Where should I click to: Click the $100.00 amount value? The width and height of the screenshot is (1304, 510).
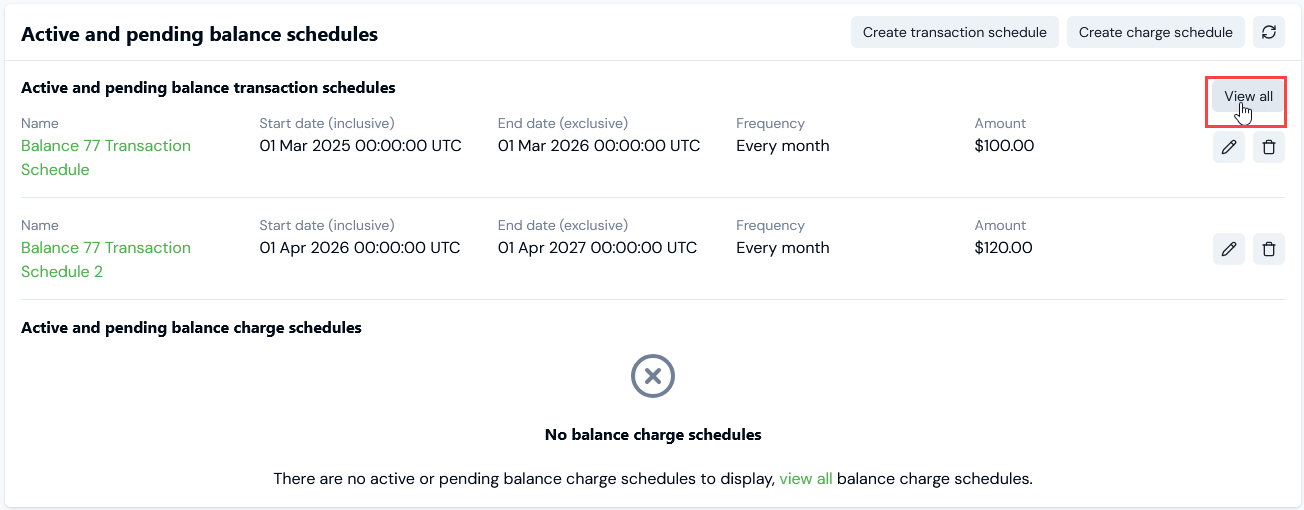click(1004, 146)
